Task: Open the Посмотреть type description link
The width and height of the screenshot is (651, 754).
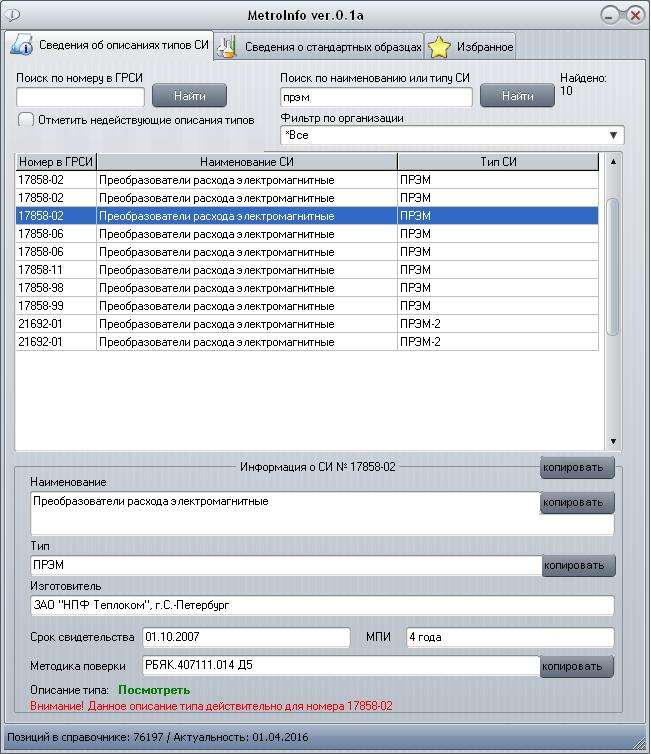Action: coord(154,690)
